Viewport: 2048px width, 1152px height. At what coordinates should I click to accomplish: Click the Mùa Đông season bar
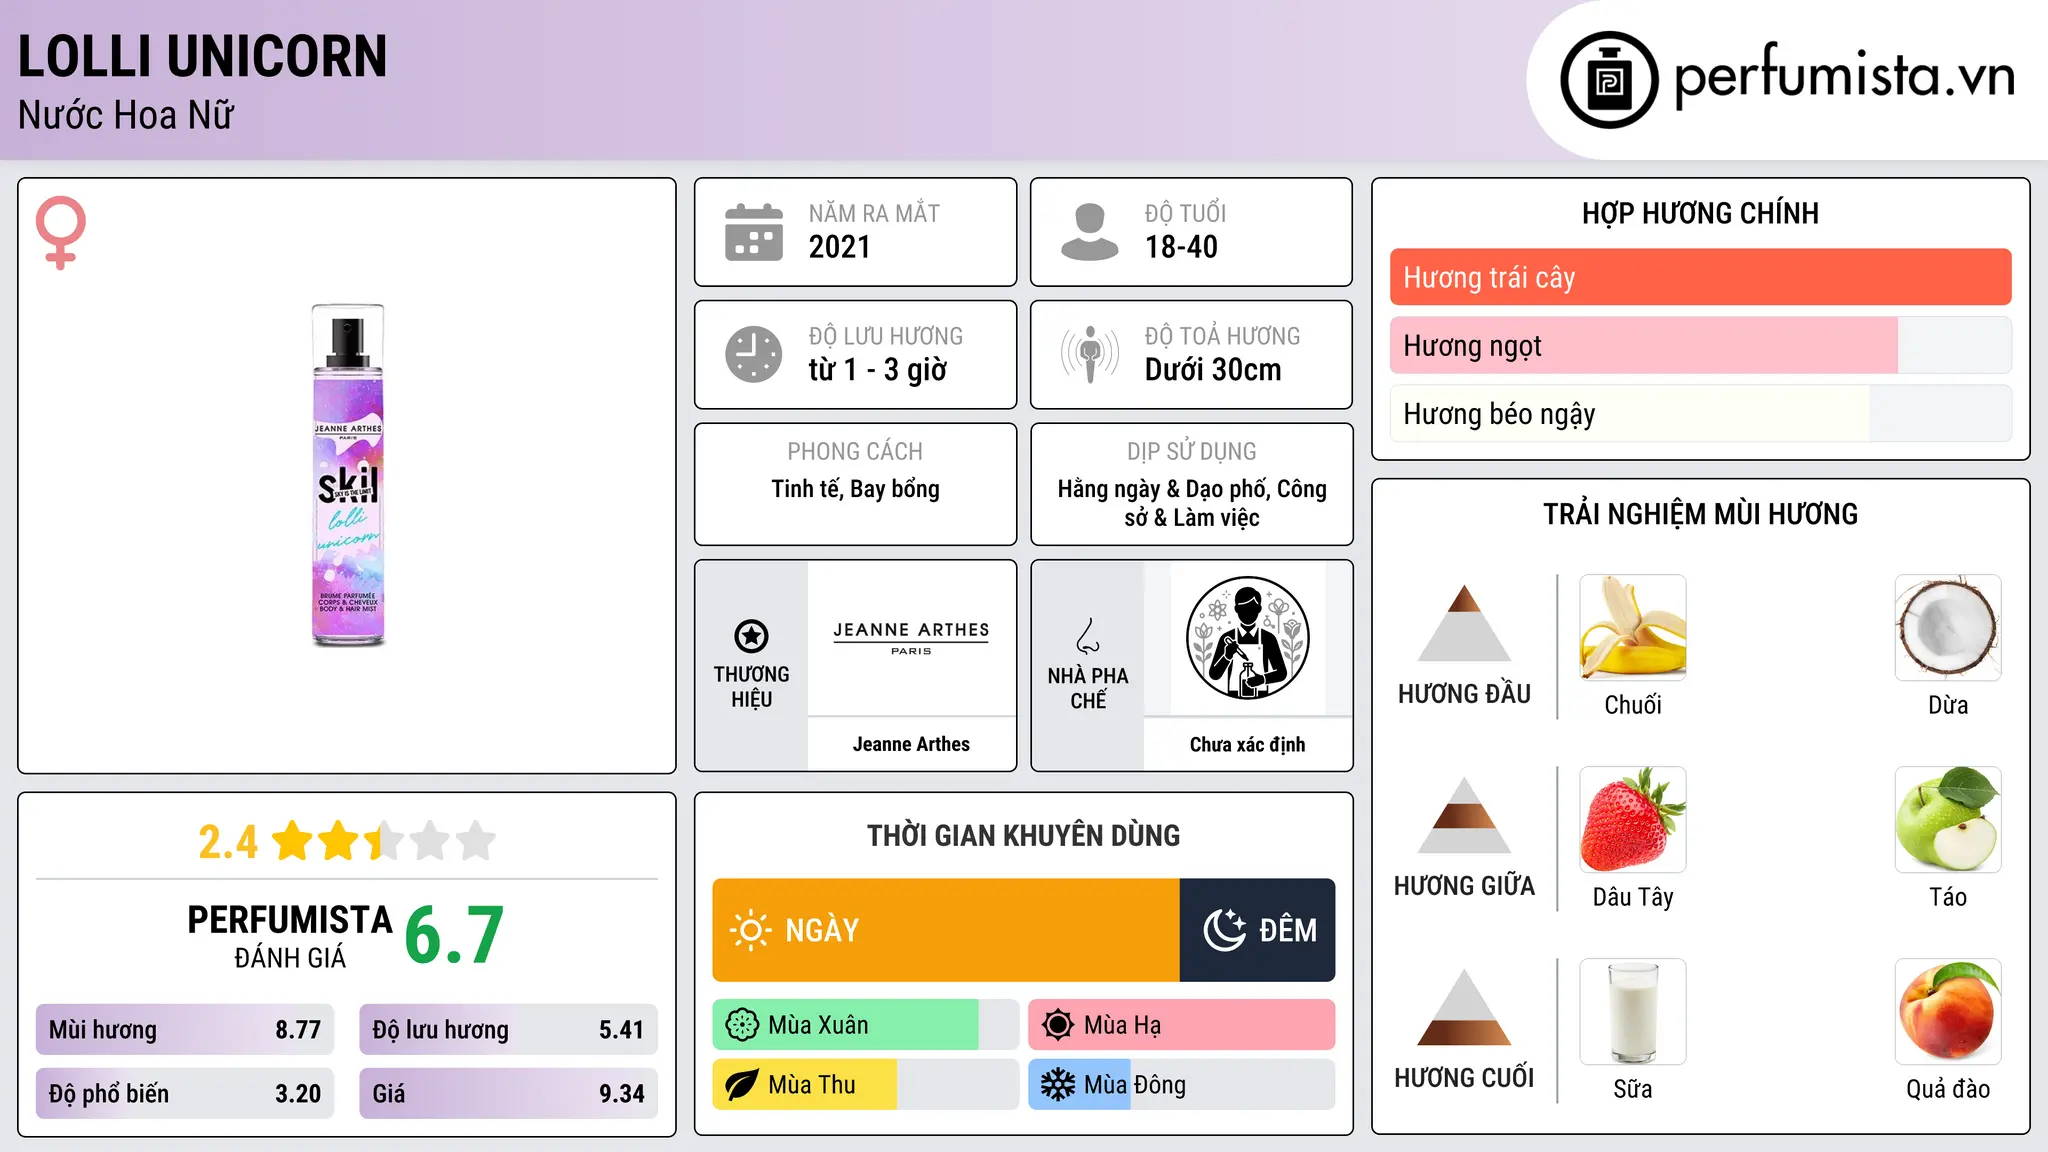point(1181,1085)
